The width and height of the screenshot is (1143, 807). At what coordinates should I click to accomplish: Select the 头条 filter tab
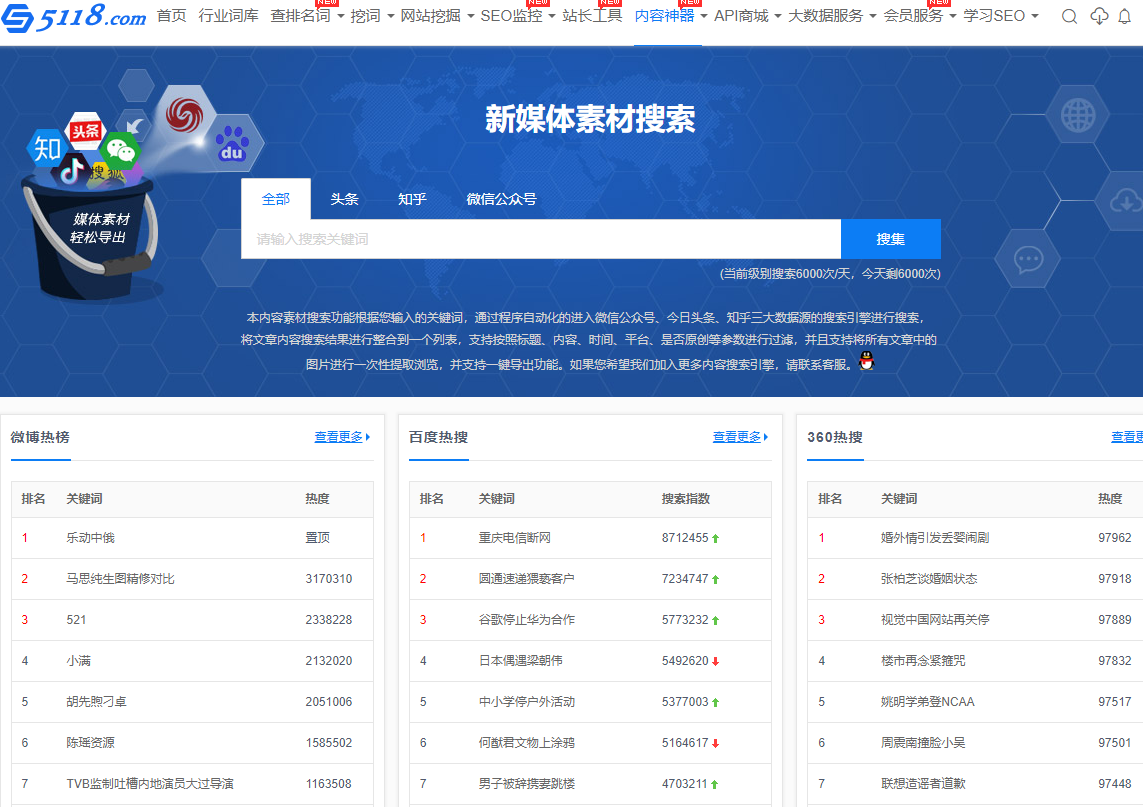[x=344, y=199]
